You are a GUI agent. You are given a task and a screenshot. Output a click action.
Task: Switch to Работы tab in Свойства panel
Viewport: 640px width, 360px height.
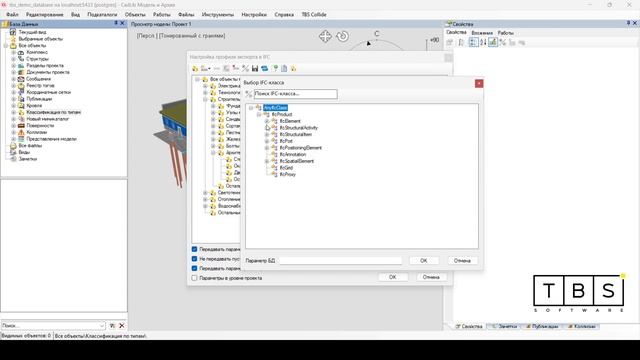pyautogui.click(x=505, y=33)
